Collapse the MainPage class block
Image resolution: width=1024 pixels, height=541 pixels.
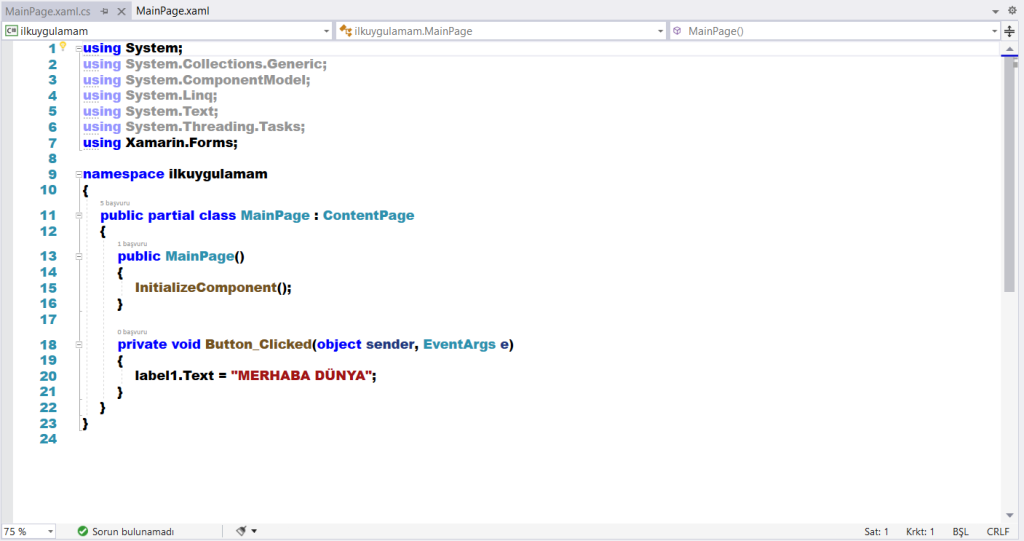(78, 215)
